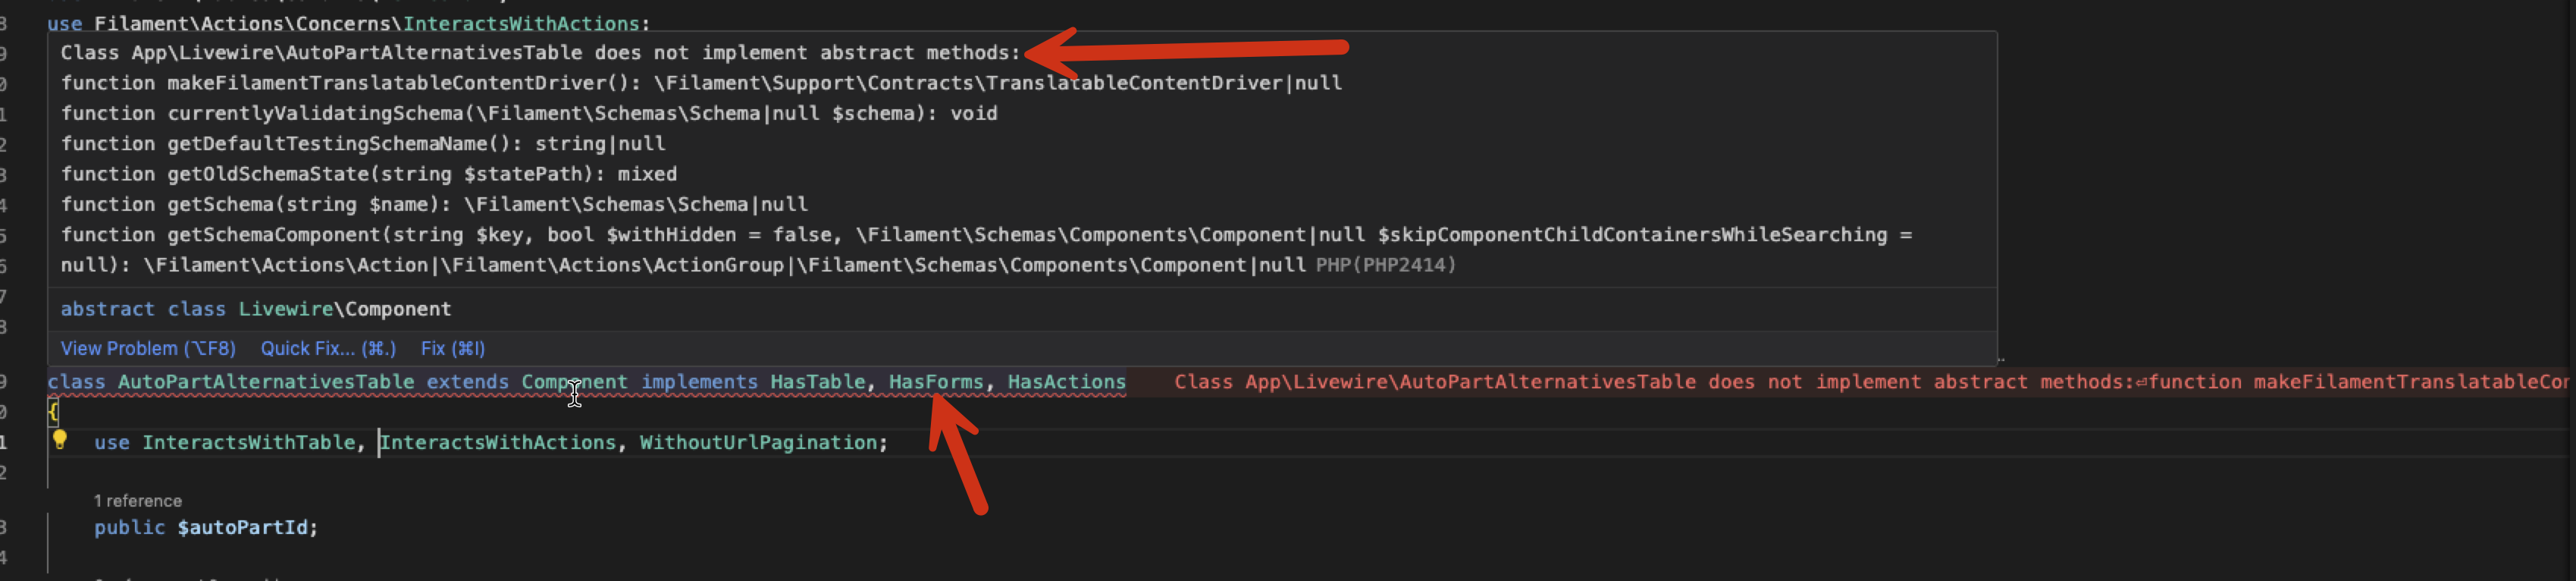Click the public keyword before $autoPartId
This screenshot has height=581, width=2576.
(129, 528)
